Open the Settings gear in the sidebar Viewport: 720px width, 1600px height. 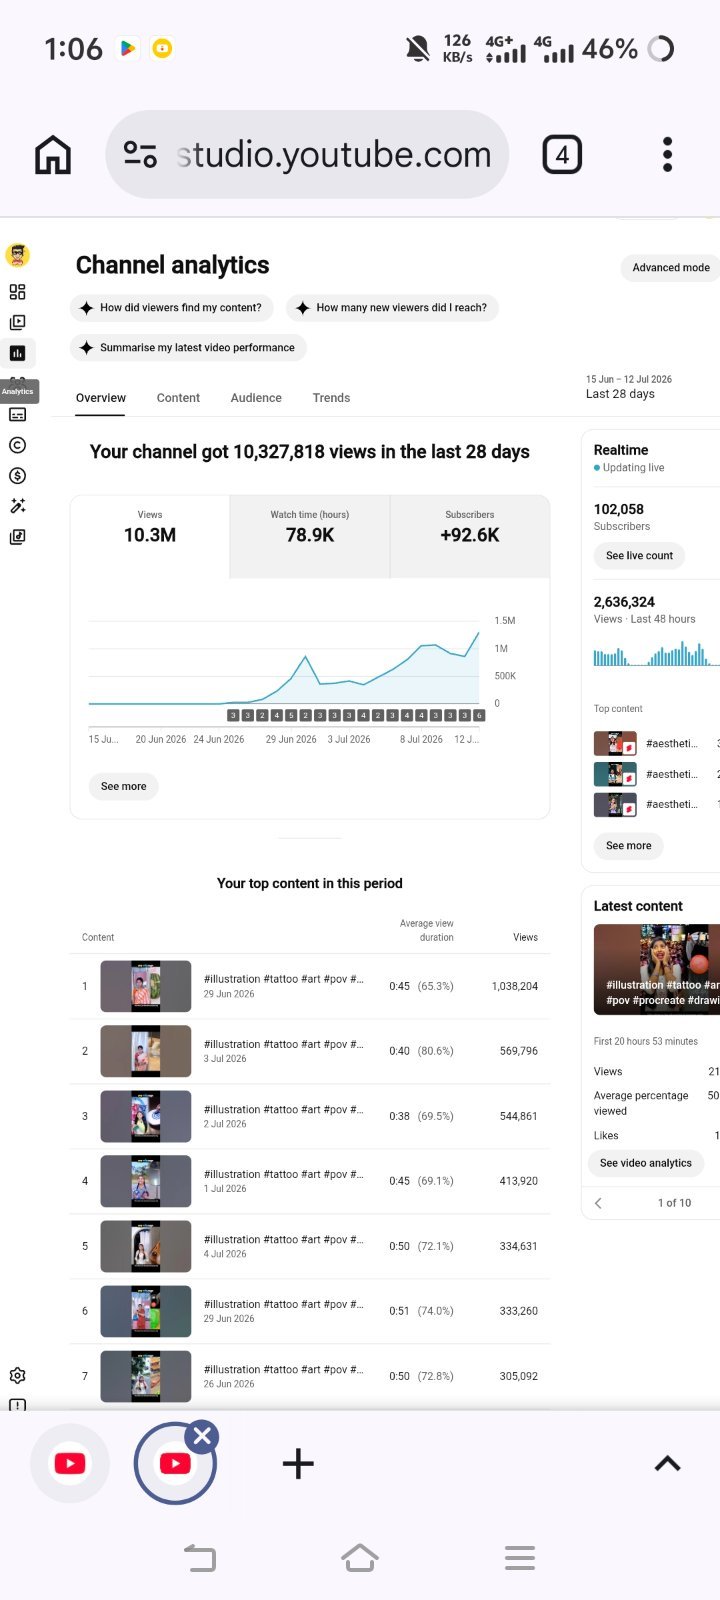[17, 1375]
